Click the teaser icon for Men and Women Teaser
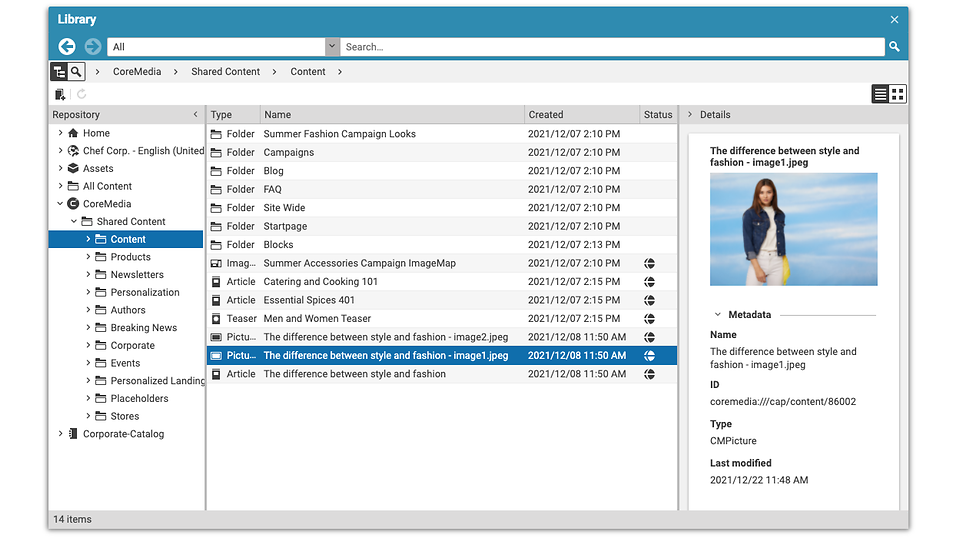960x540 pixels. coord(216,318)
